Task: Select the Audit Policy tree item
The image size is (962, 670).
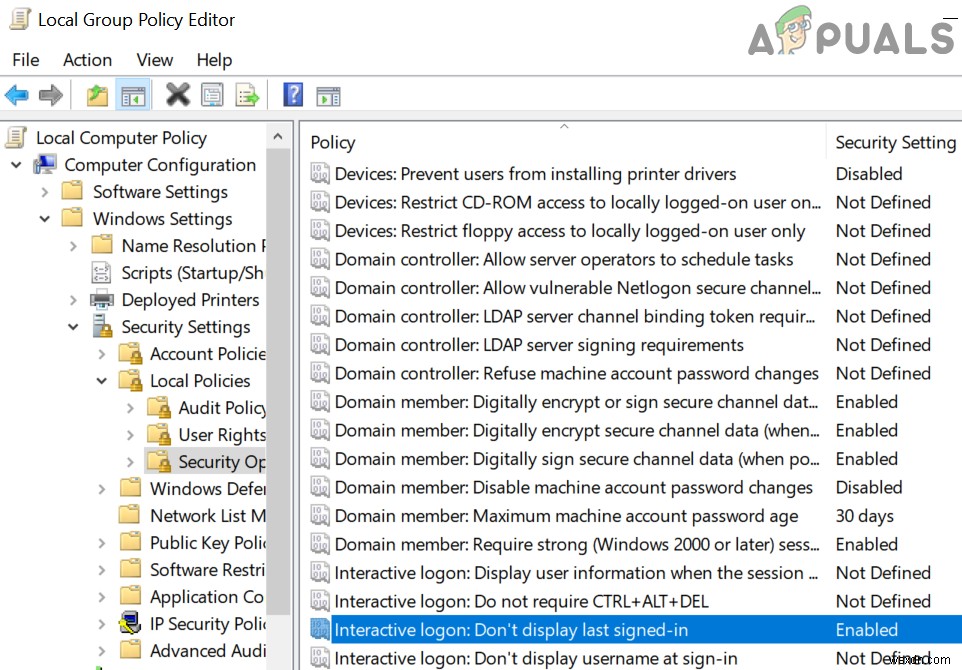Action: [x=219, y=407]
